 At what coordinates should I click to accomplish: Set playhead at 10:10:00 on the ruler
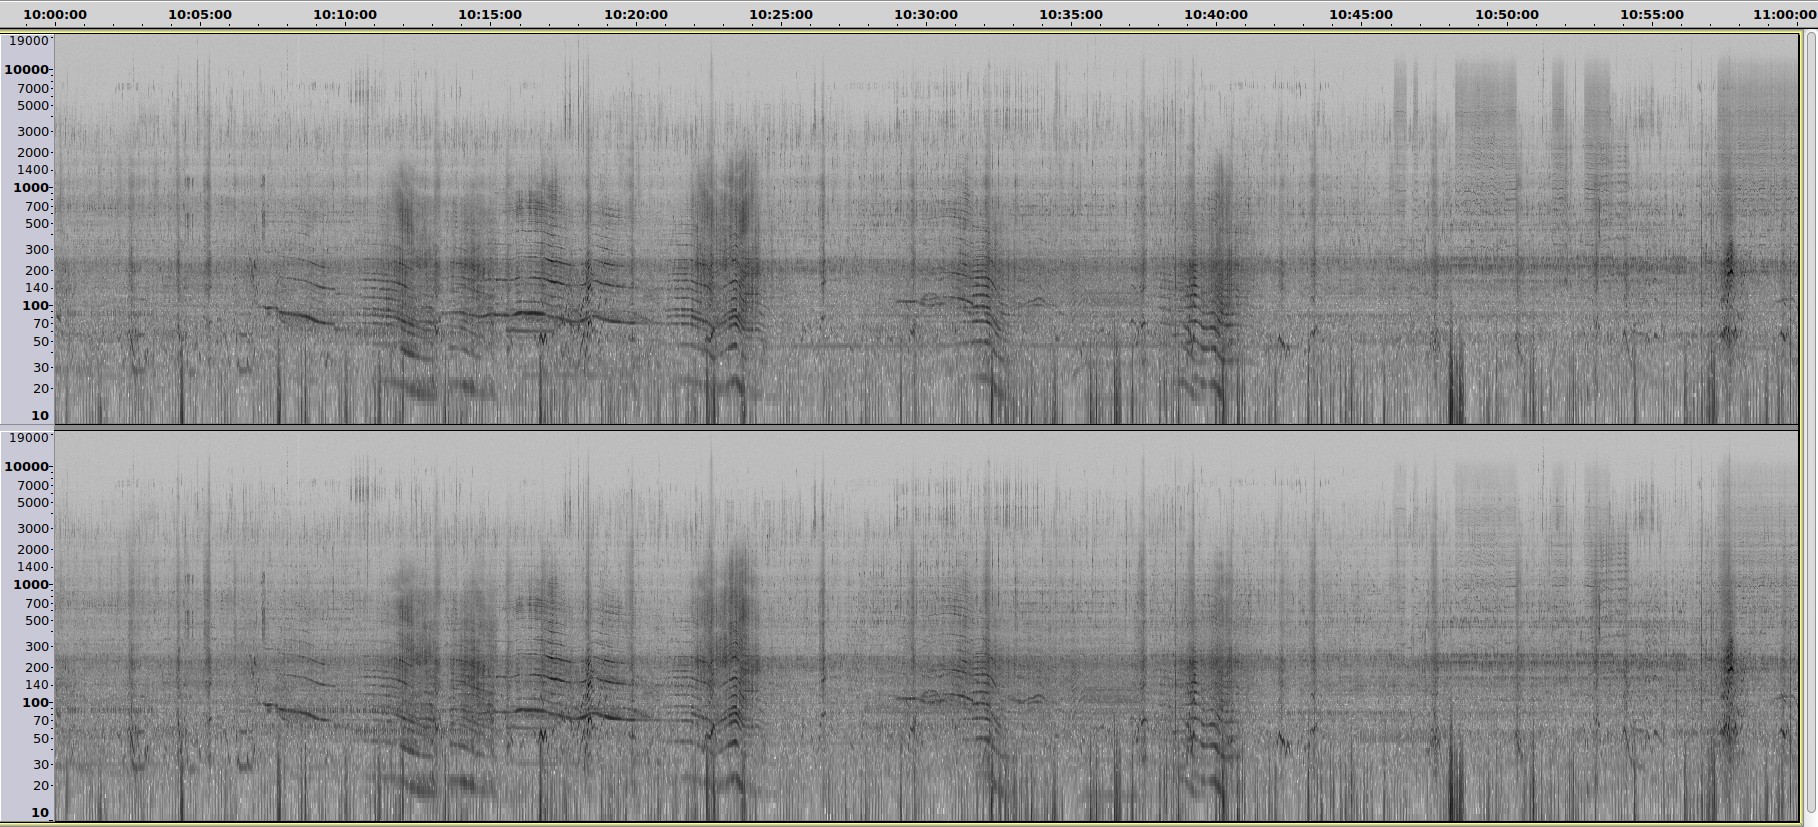pyautogui.click(x=345, y=15)
